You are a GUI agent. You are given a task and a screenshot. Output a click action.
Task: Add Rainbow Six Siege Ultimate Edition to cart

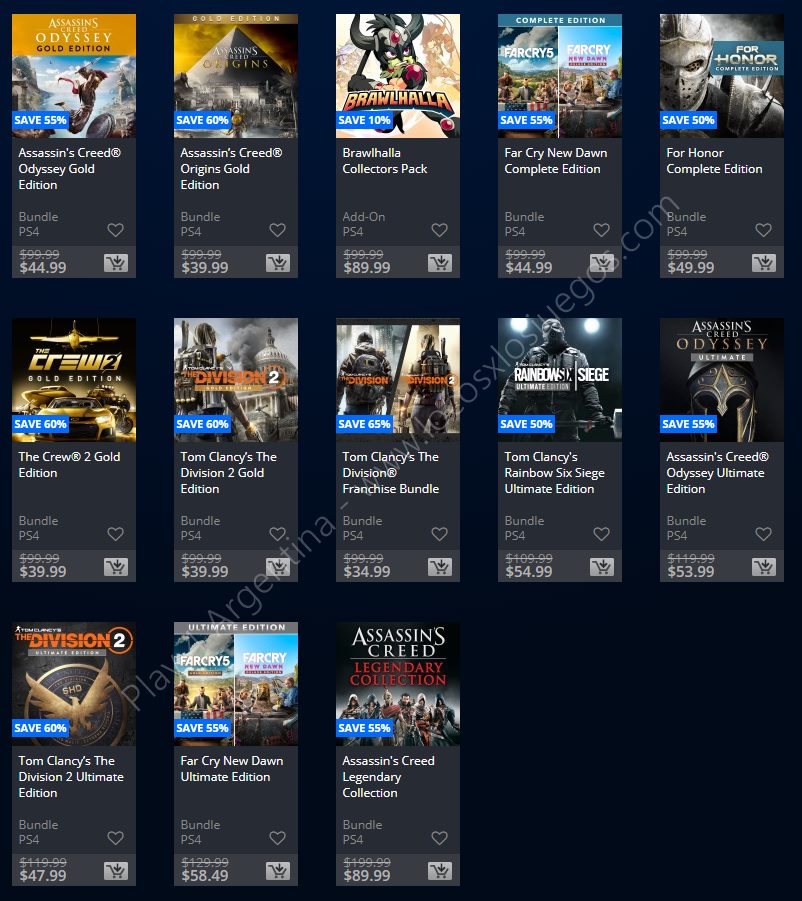(602, 567)
